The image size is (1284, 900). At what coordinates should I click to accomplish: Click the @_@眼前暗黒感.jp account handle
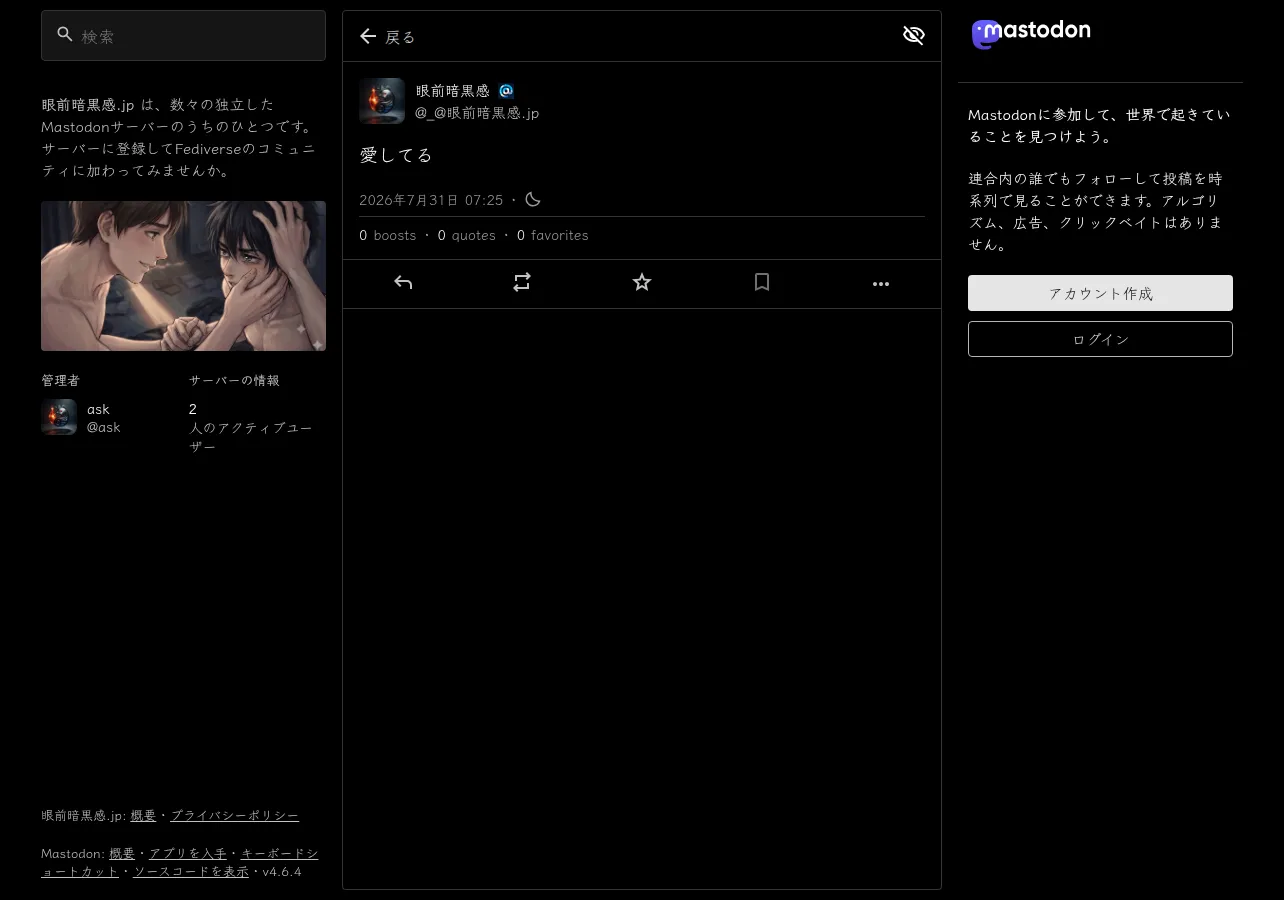477,113
